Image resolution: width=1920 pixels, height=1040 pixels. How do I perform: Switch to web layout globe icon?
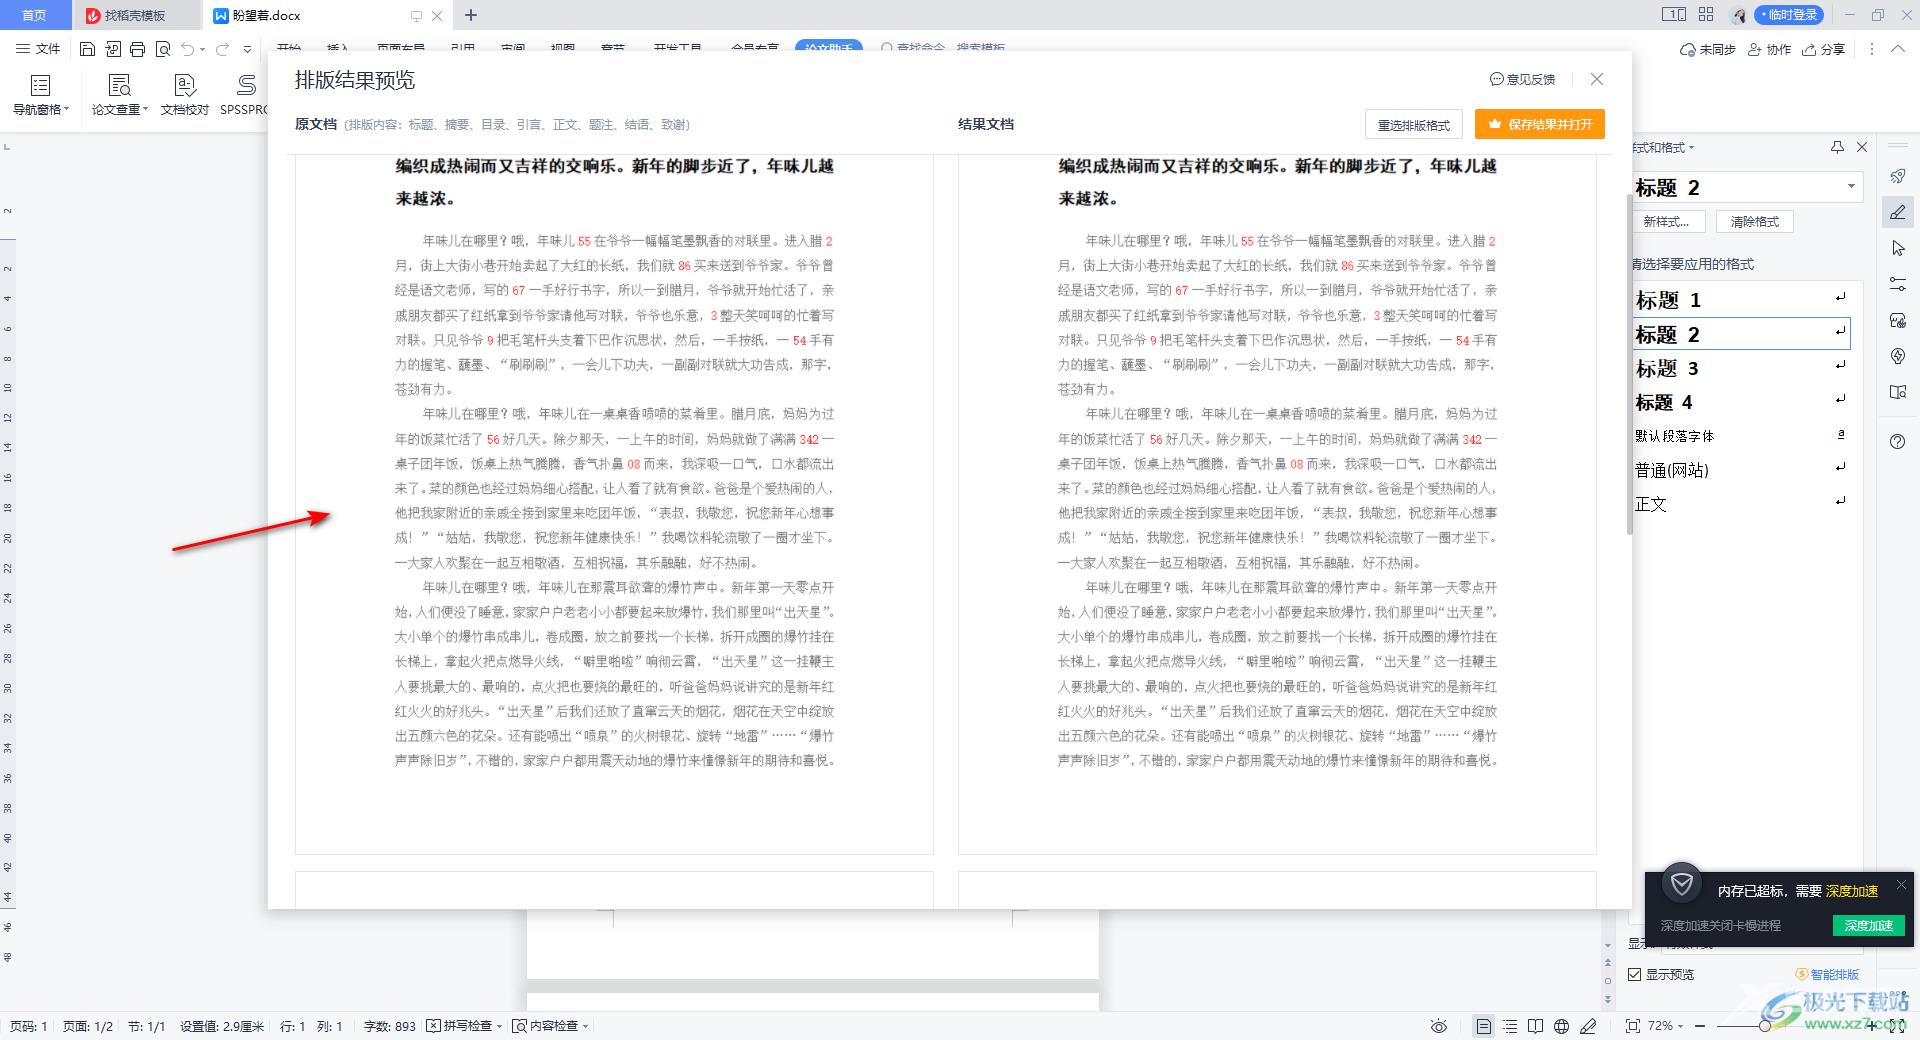click(1561, 1026)
